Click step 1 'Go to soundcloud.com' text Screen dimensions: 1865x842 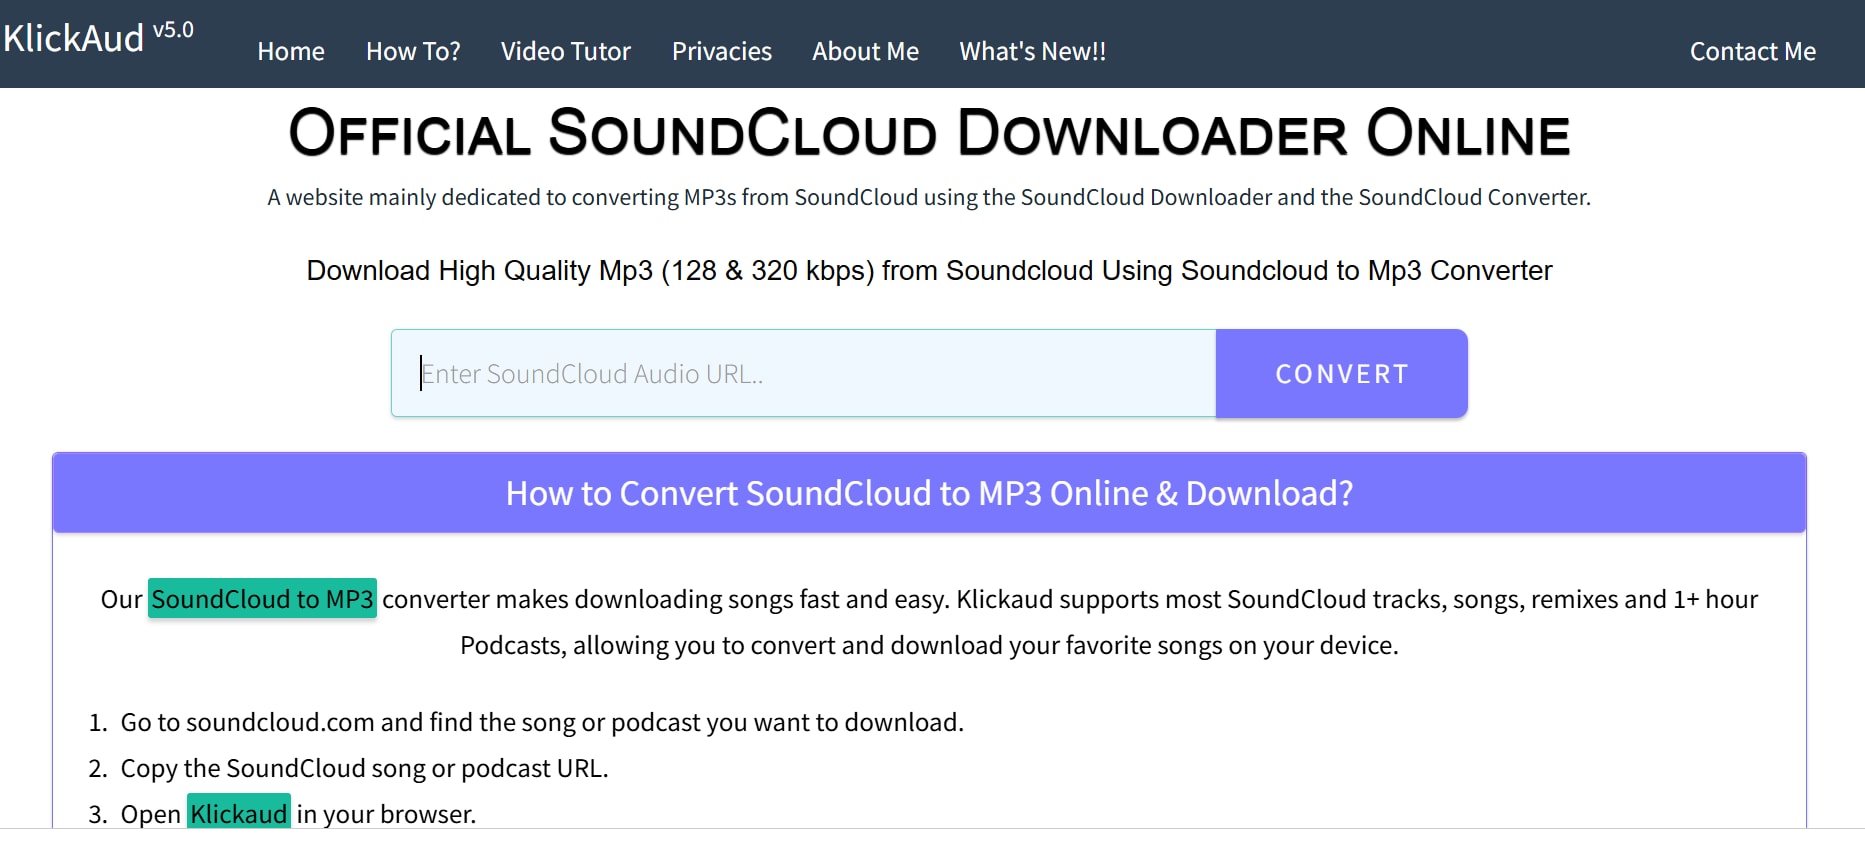[542, 722]
